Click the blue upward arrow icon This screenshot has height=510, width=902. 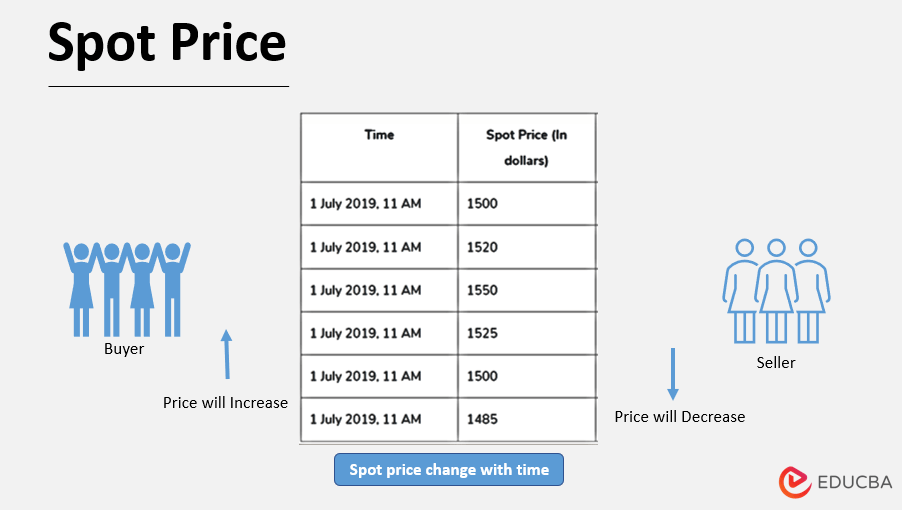(227, 354)
